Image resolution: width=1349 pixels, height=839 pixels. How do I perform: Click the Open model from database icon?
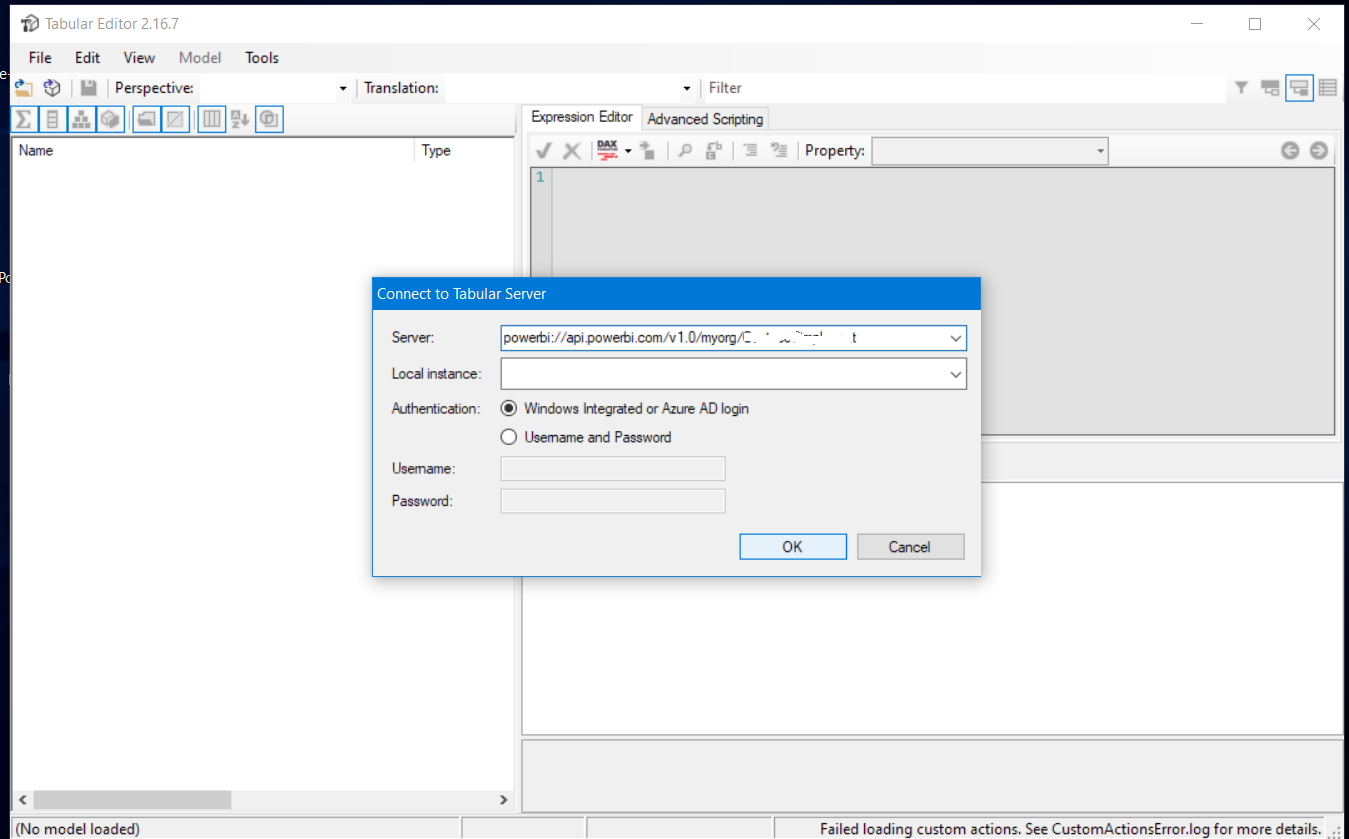click(53, 88)
